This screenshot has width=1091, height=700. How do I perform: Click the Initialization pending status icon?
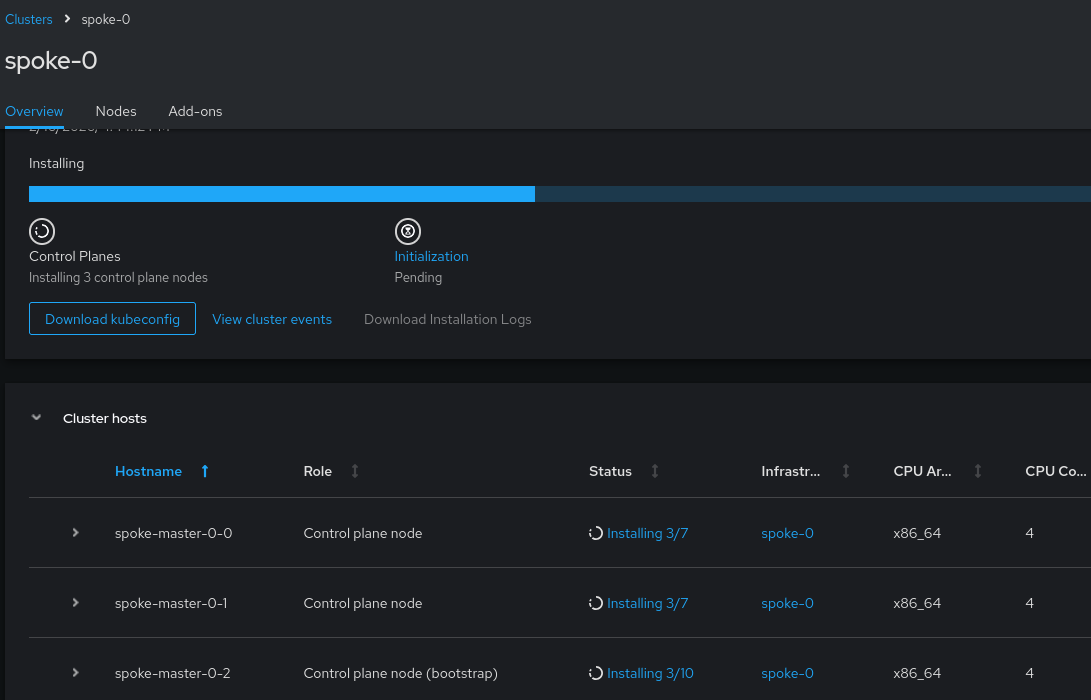(x=407, y=231)
